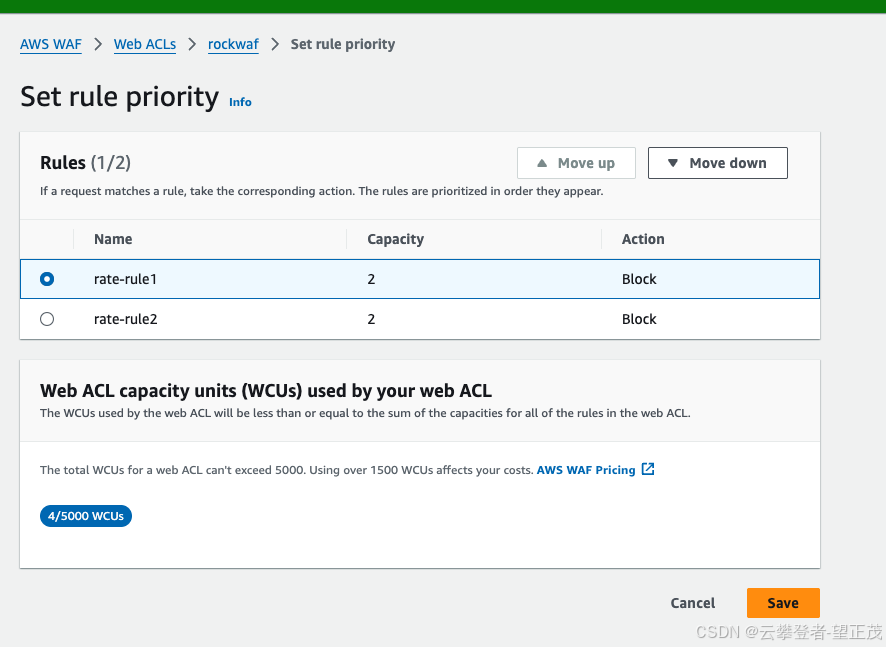Click capacity value 2 in rate-rule2 row
The height and width of the screenshot is (647, 886).
pyautogui.click(x=371, y=319)
